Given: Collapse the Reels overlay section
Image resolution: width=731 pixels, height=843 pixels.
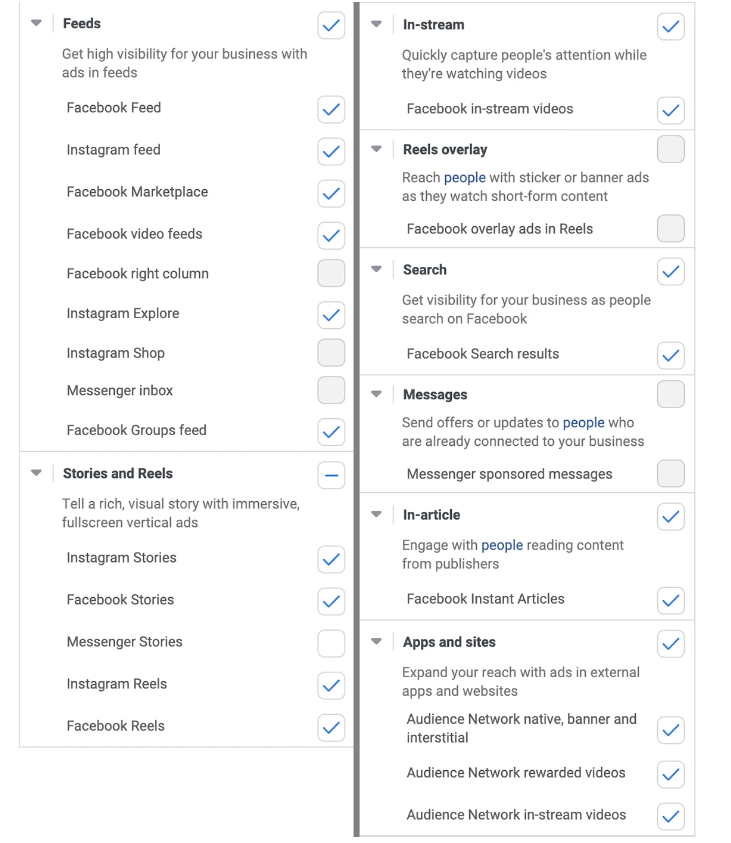Looking at the screenshot, I should point(377,149).
